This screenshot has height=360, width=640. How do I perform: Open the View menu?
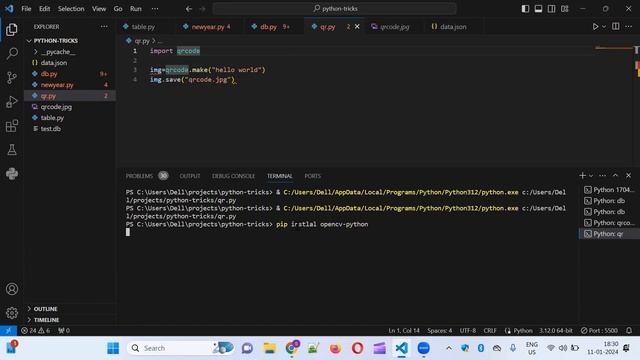point(99,9)
